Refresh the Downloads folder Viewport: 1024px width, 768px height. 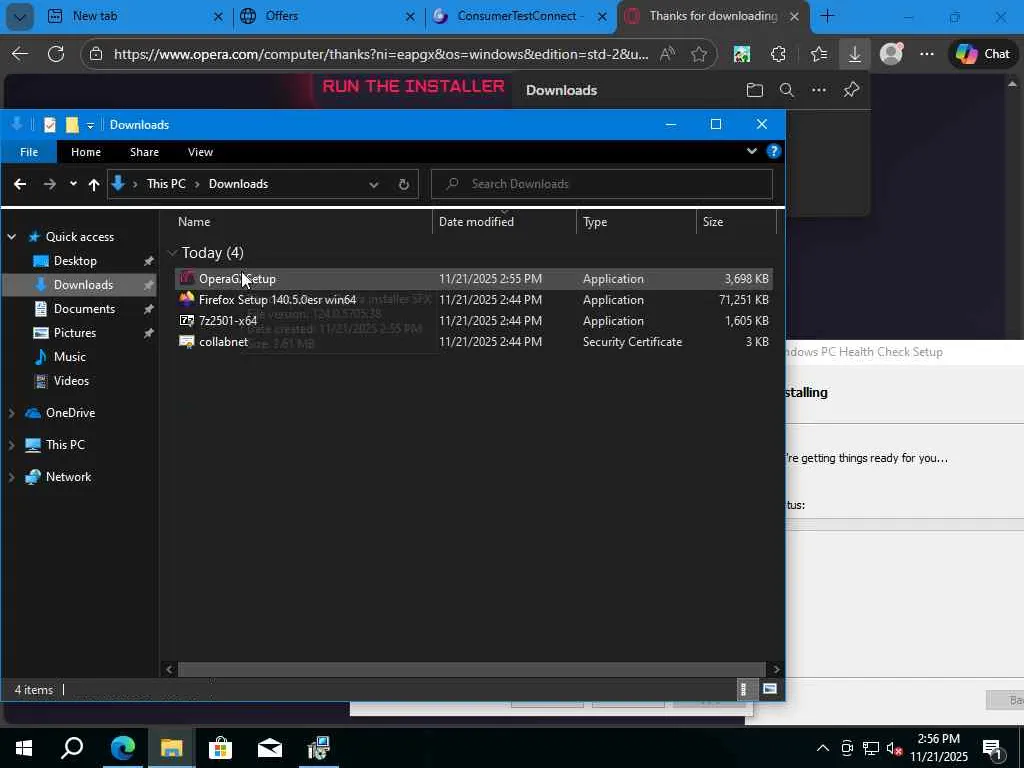pos(404,184)
